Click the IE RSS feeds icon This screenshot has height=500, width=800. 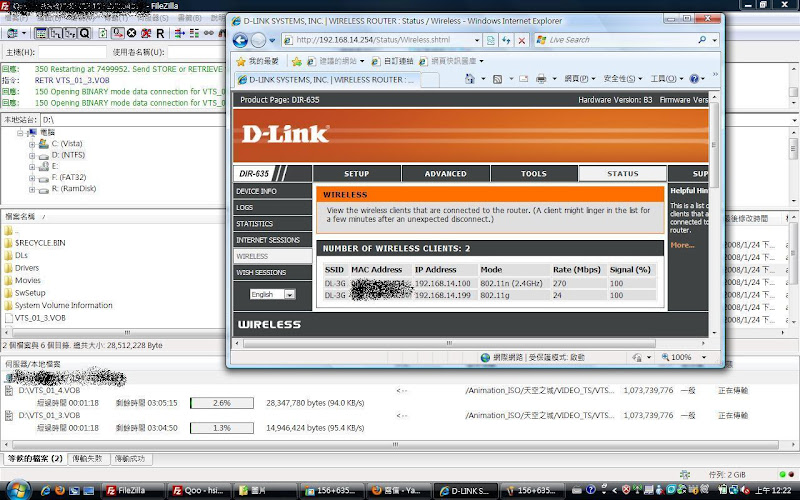tap(498, 78)
